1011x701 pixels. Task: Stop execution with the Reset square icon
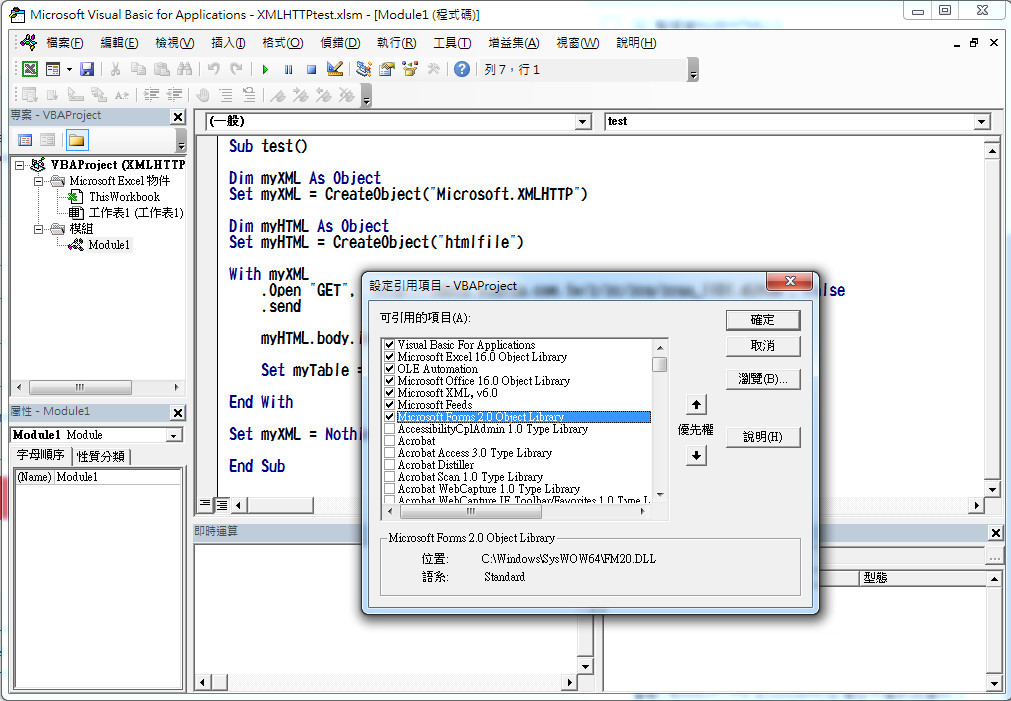tap(311, 69)
